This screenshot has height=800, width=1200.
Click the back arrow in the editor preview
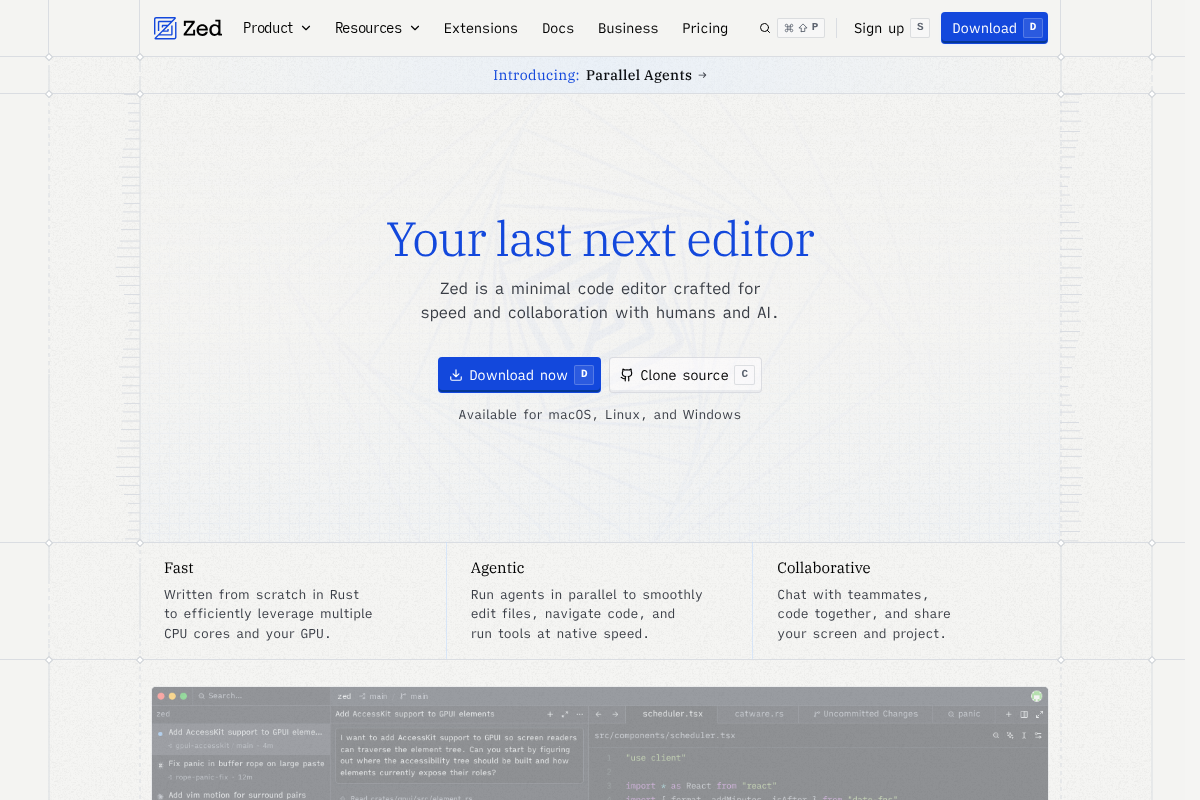(598, 714)
